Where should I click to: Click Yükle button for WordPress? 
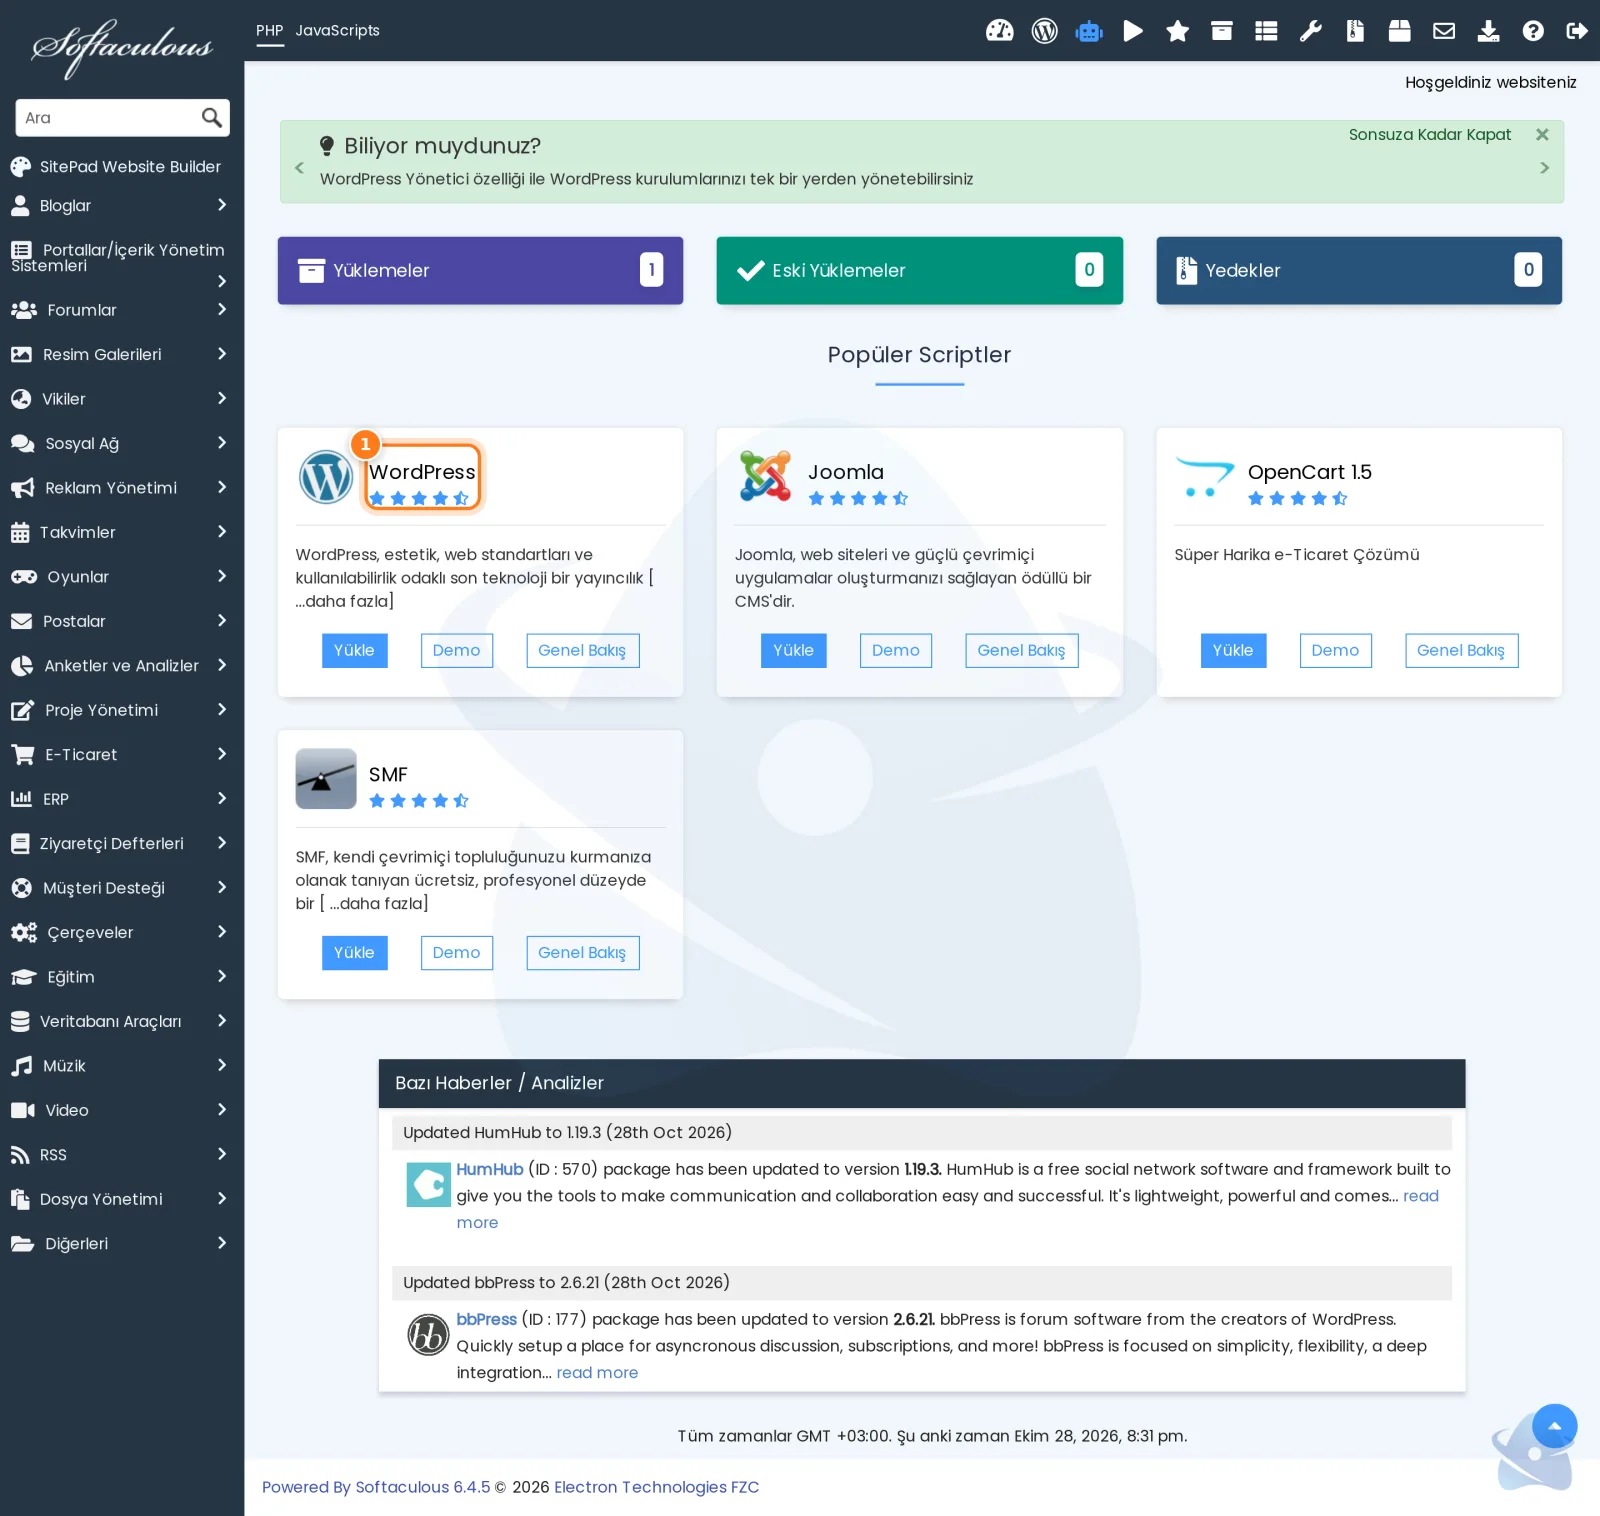click(x=354, y=651)
